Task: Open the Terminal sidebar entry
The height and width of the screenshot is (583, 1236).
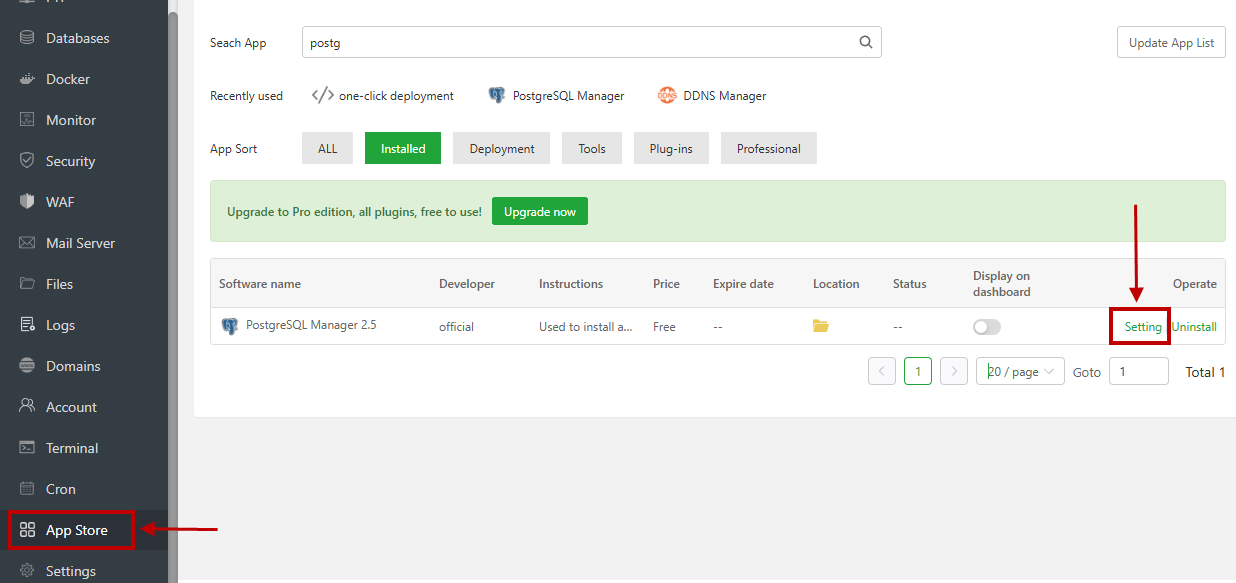Action: pyautogui.click(x=72, y=448)
